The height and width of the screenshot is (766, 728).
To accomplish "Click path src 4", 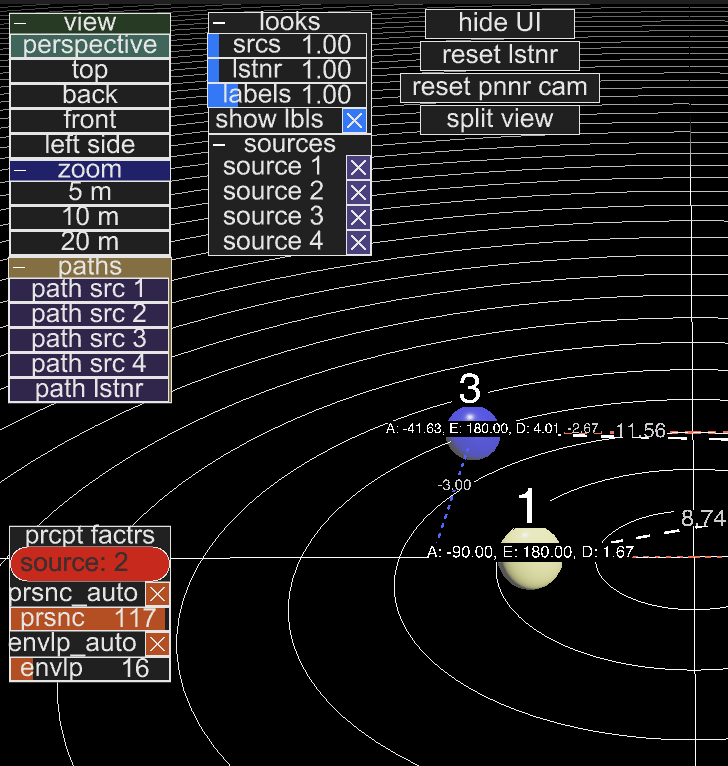I will click(x=89, y=364).
